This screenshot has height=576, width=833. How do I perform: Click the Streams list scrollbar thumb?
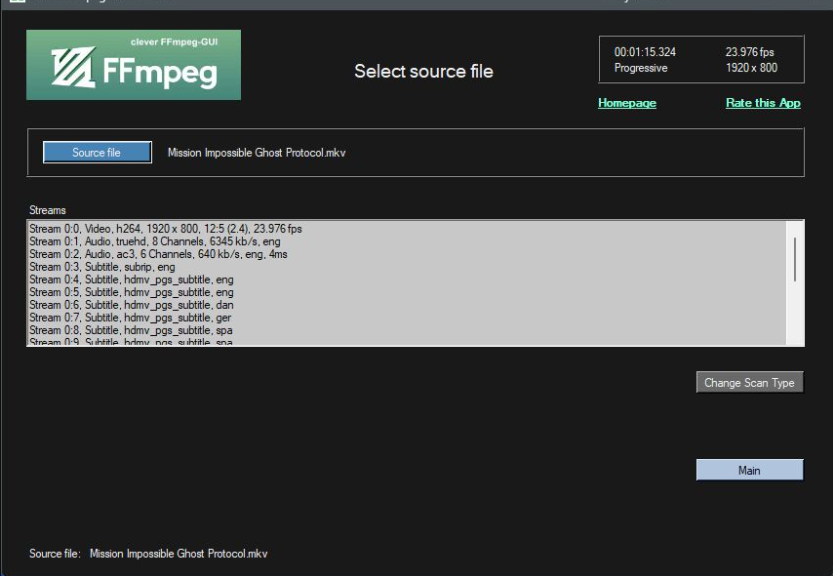point(795,259)
